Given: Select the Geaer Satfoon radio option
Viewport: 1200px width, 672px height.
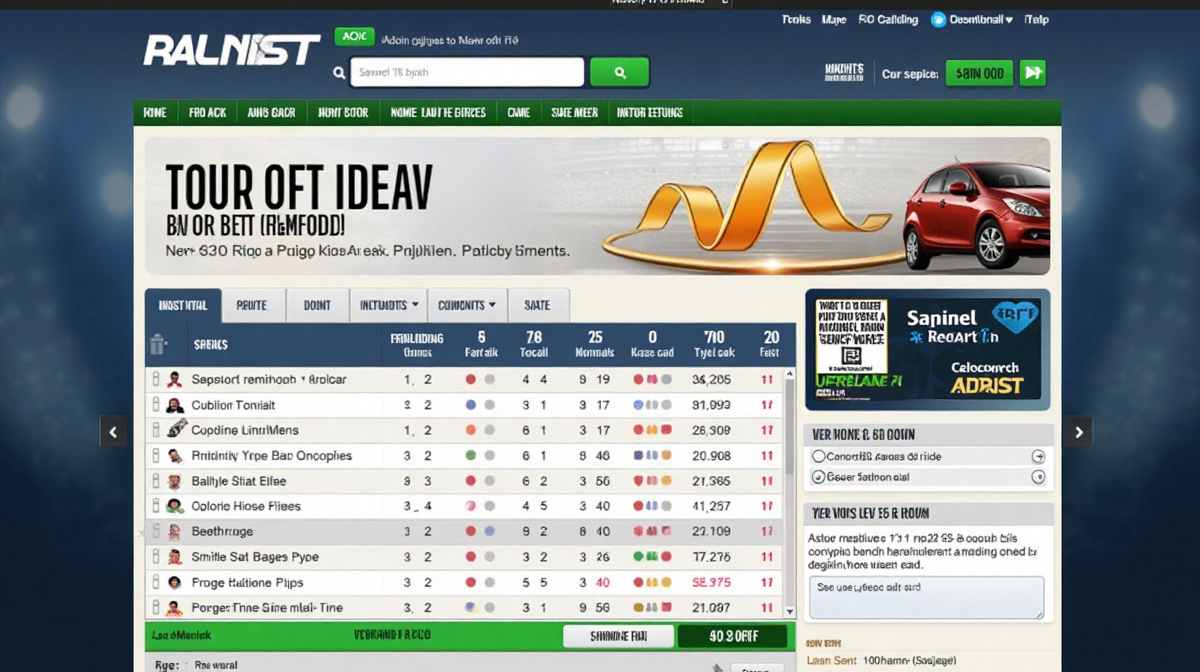Looking at the screenshot, I should (818, 477).
